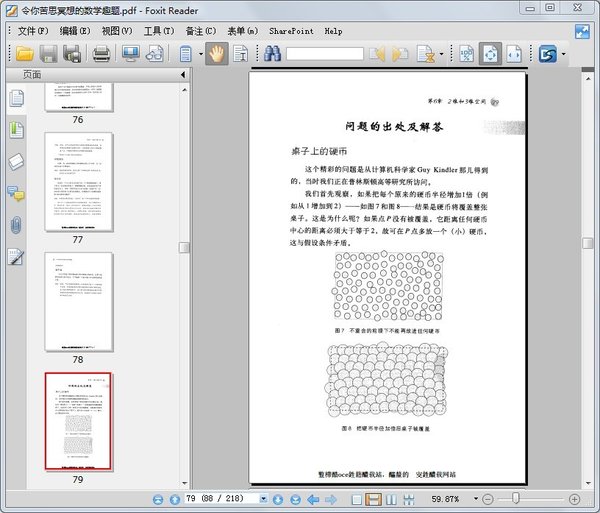The image size is (600, 513).
Task: Open the 视图(V) menu
Action: pos(117,31)
